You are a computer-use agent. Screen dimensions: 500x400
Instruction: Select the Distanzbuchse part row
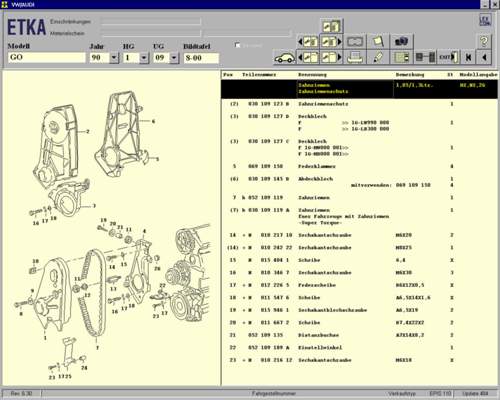coord(359,335)
